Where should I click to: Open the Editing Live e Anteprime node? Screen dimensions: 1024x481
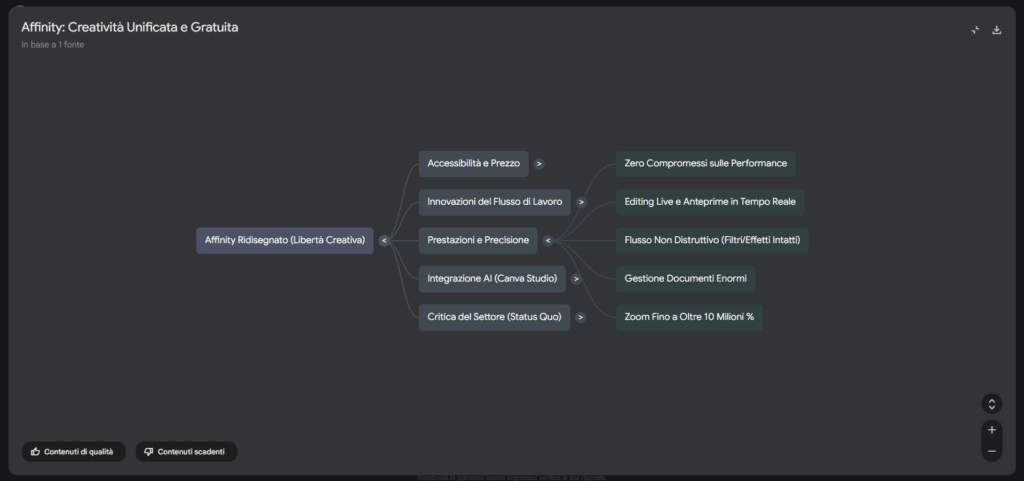pos(709,202)
